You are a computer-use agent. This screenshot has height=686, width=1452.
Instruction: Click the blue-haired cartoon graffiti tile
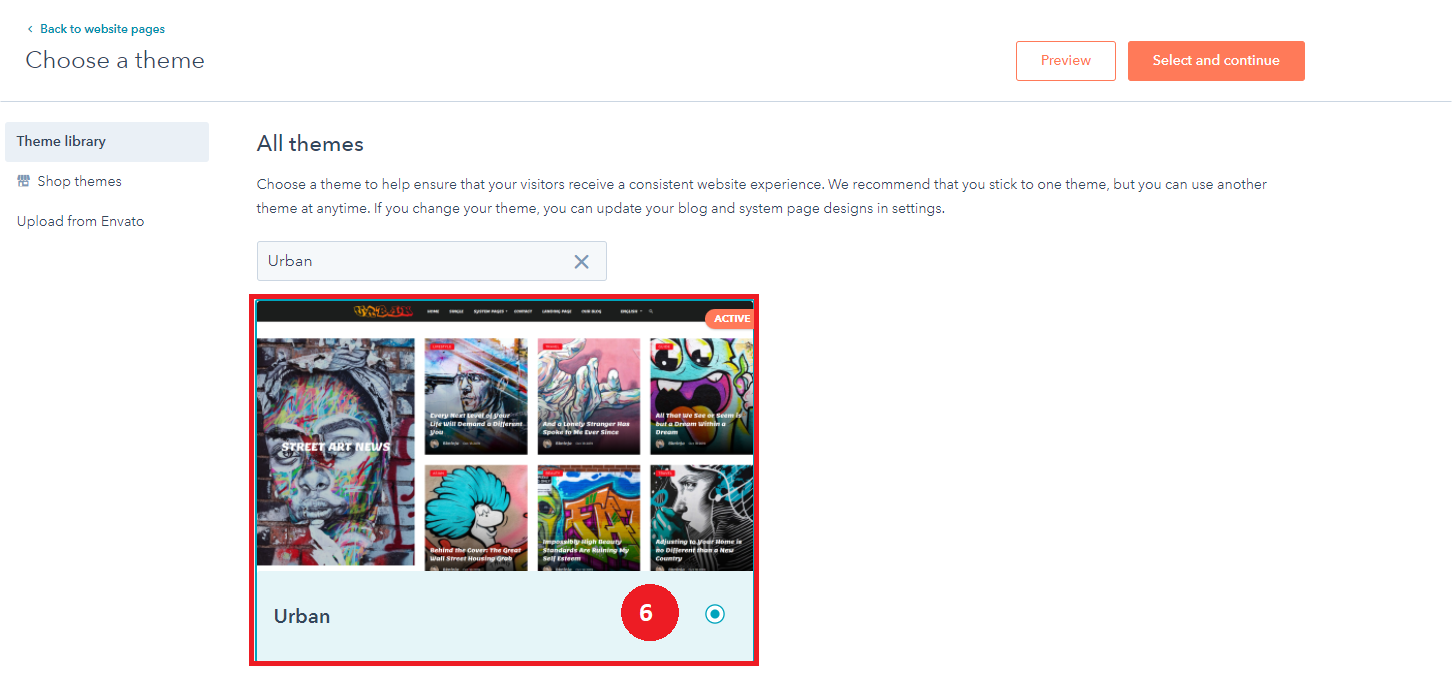click(x=476, y=517)
